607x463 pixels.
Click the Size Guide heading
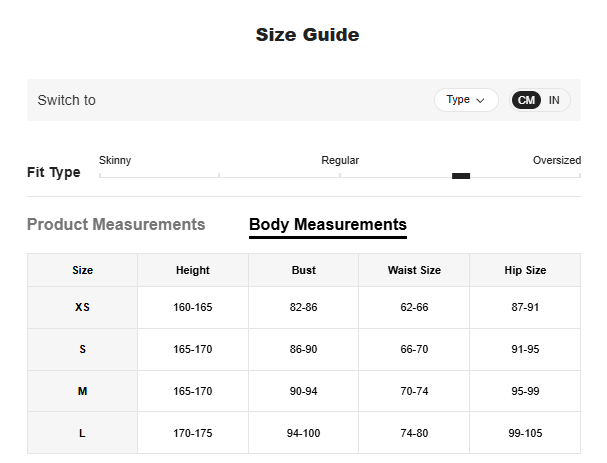[307, 35]
